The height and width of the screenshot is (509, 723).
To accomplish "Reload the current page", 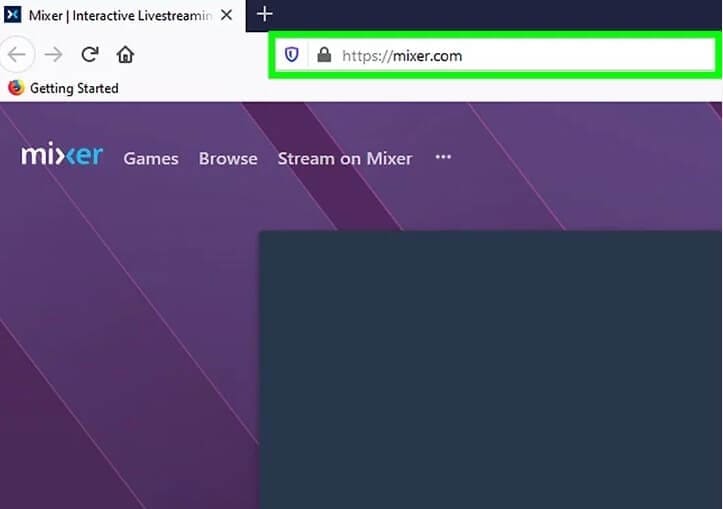I will (x=89, y=54).
